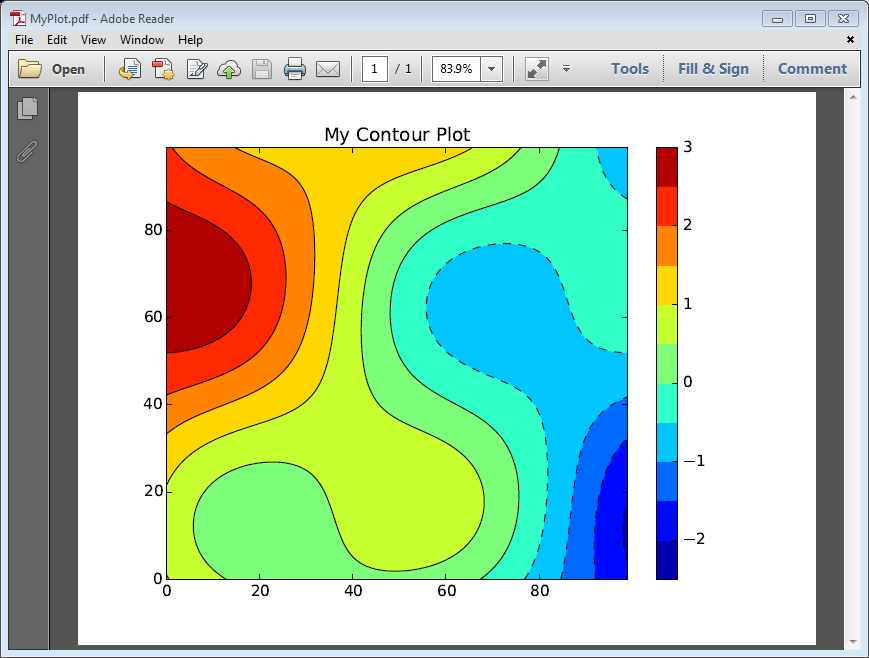Click the floppy disk save icon
869x658 pixels.
[262, 69]
